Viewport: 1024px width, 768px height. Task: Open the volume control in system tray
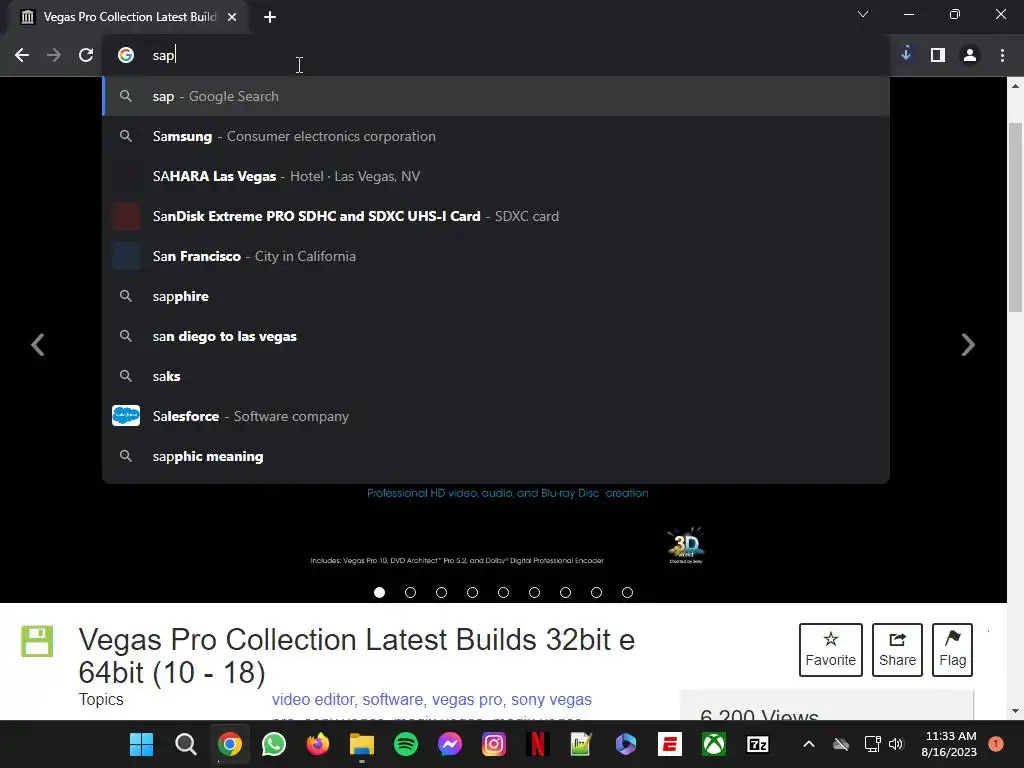(896, 744)
